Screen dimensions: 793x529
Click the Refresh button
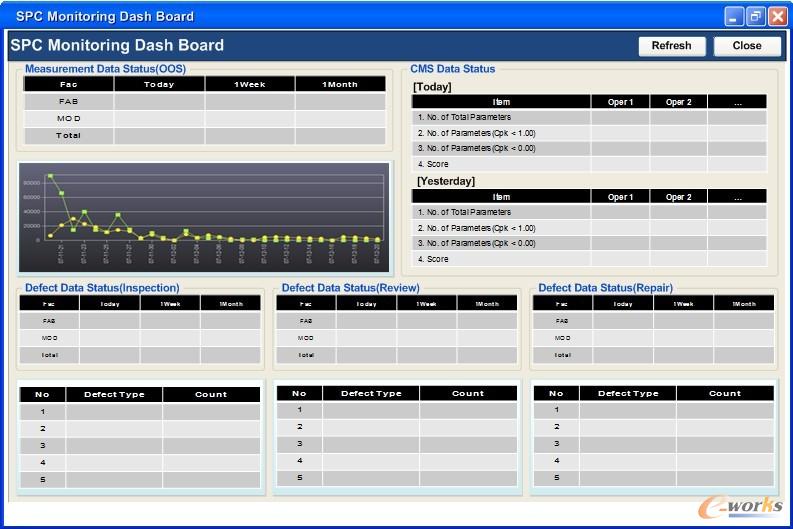671,46
